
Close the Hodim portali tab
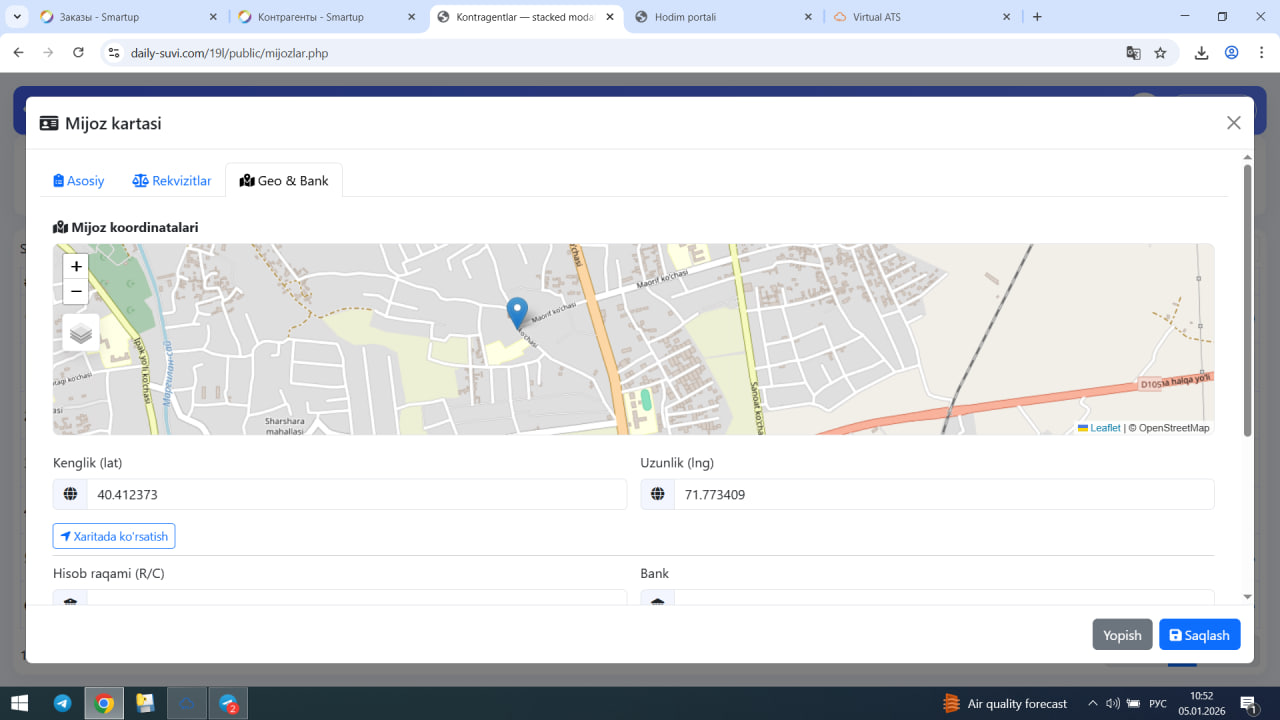coord(808,17)
